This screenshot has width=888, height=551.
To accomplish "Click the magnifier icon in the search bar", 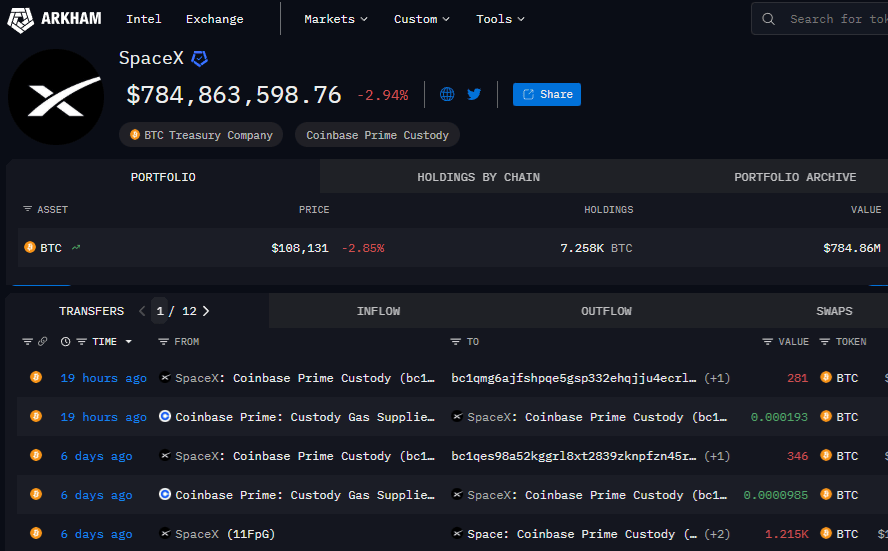I will 768,19.
